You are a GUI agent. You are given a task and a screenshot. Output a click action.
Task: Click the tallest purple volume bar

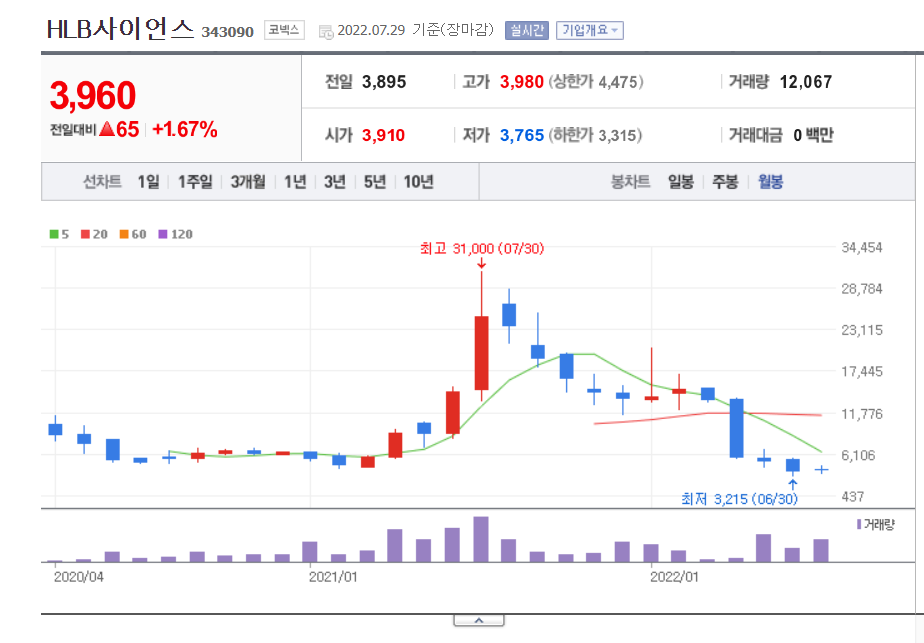point(481,539)
